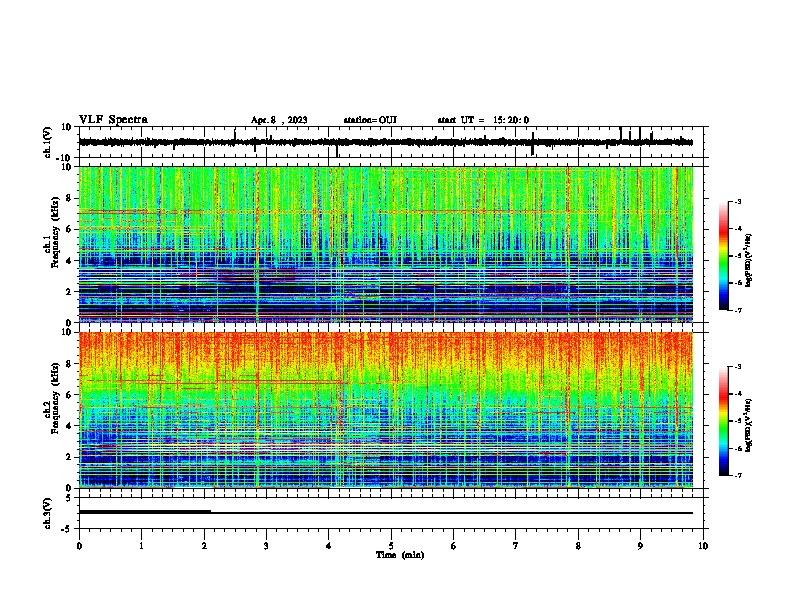Click the "Time (min)" axis title
The height and width of the screenshot is (612, 792).
tap(400, 555)
